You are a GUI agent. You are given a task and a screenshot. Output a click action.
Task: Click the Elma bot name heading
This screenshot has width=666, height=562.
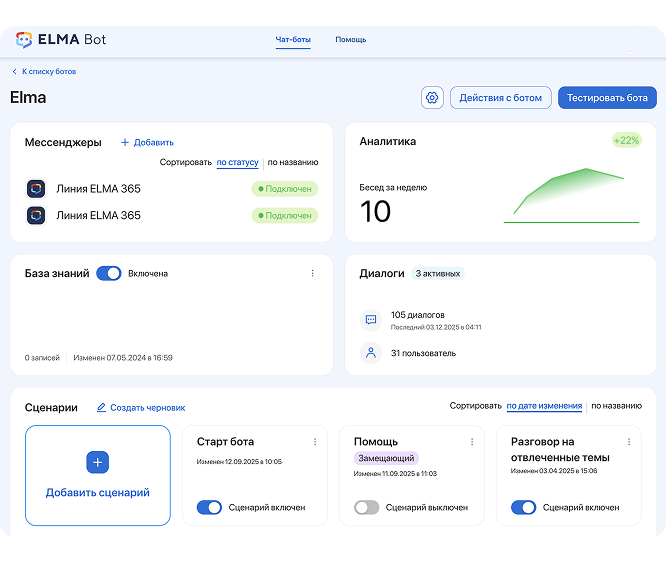pos(28,97)
